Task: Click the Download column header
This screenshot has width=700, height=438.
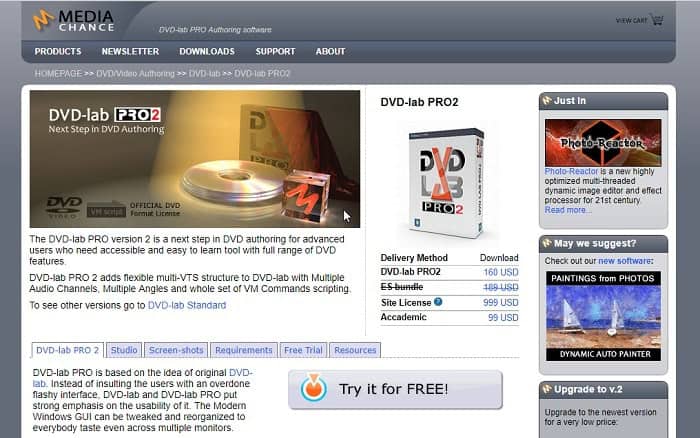Action: pos(499,258)
